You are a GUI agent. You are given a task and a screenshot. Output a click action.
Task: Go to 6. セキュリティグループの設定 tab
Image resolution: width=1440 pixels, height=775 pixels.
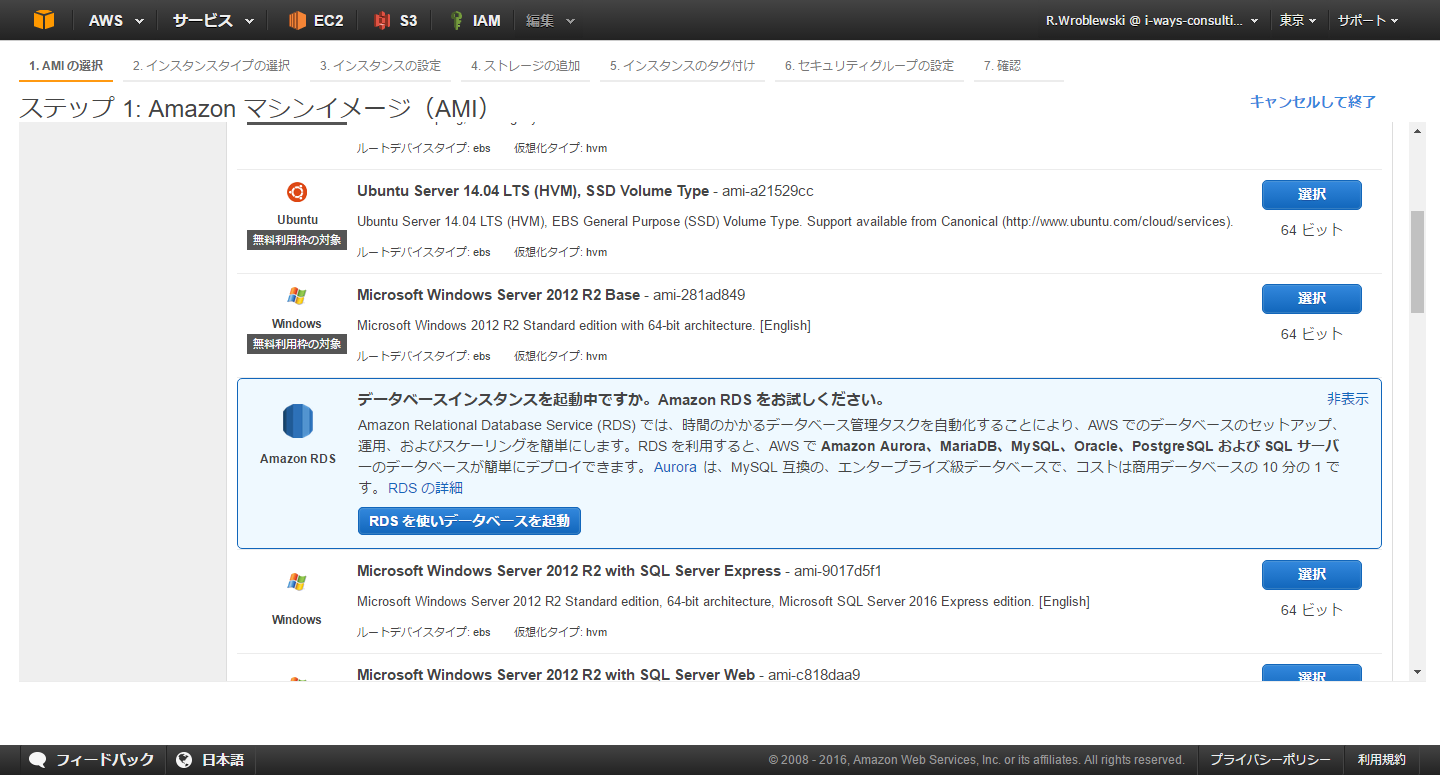click(869, 66)
